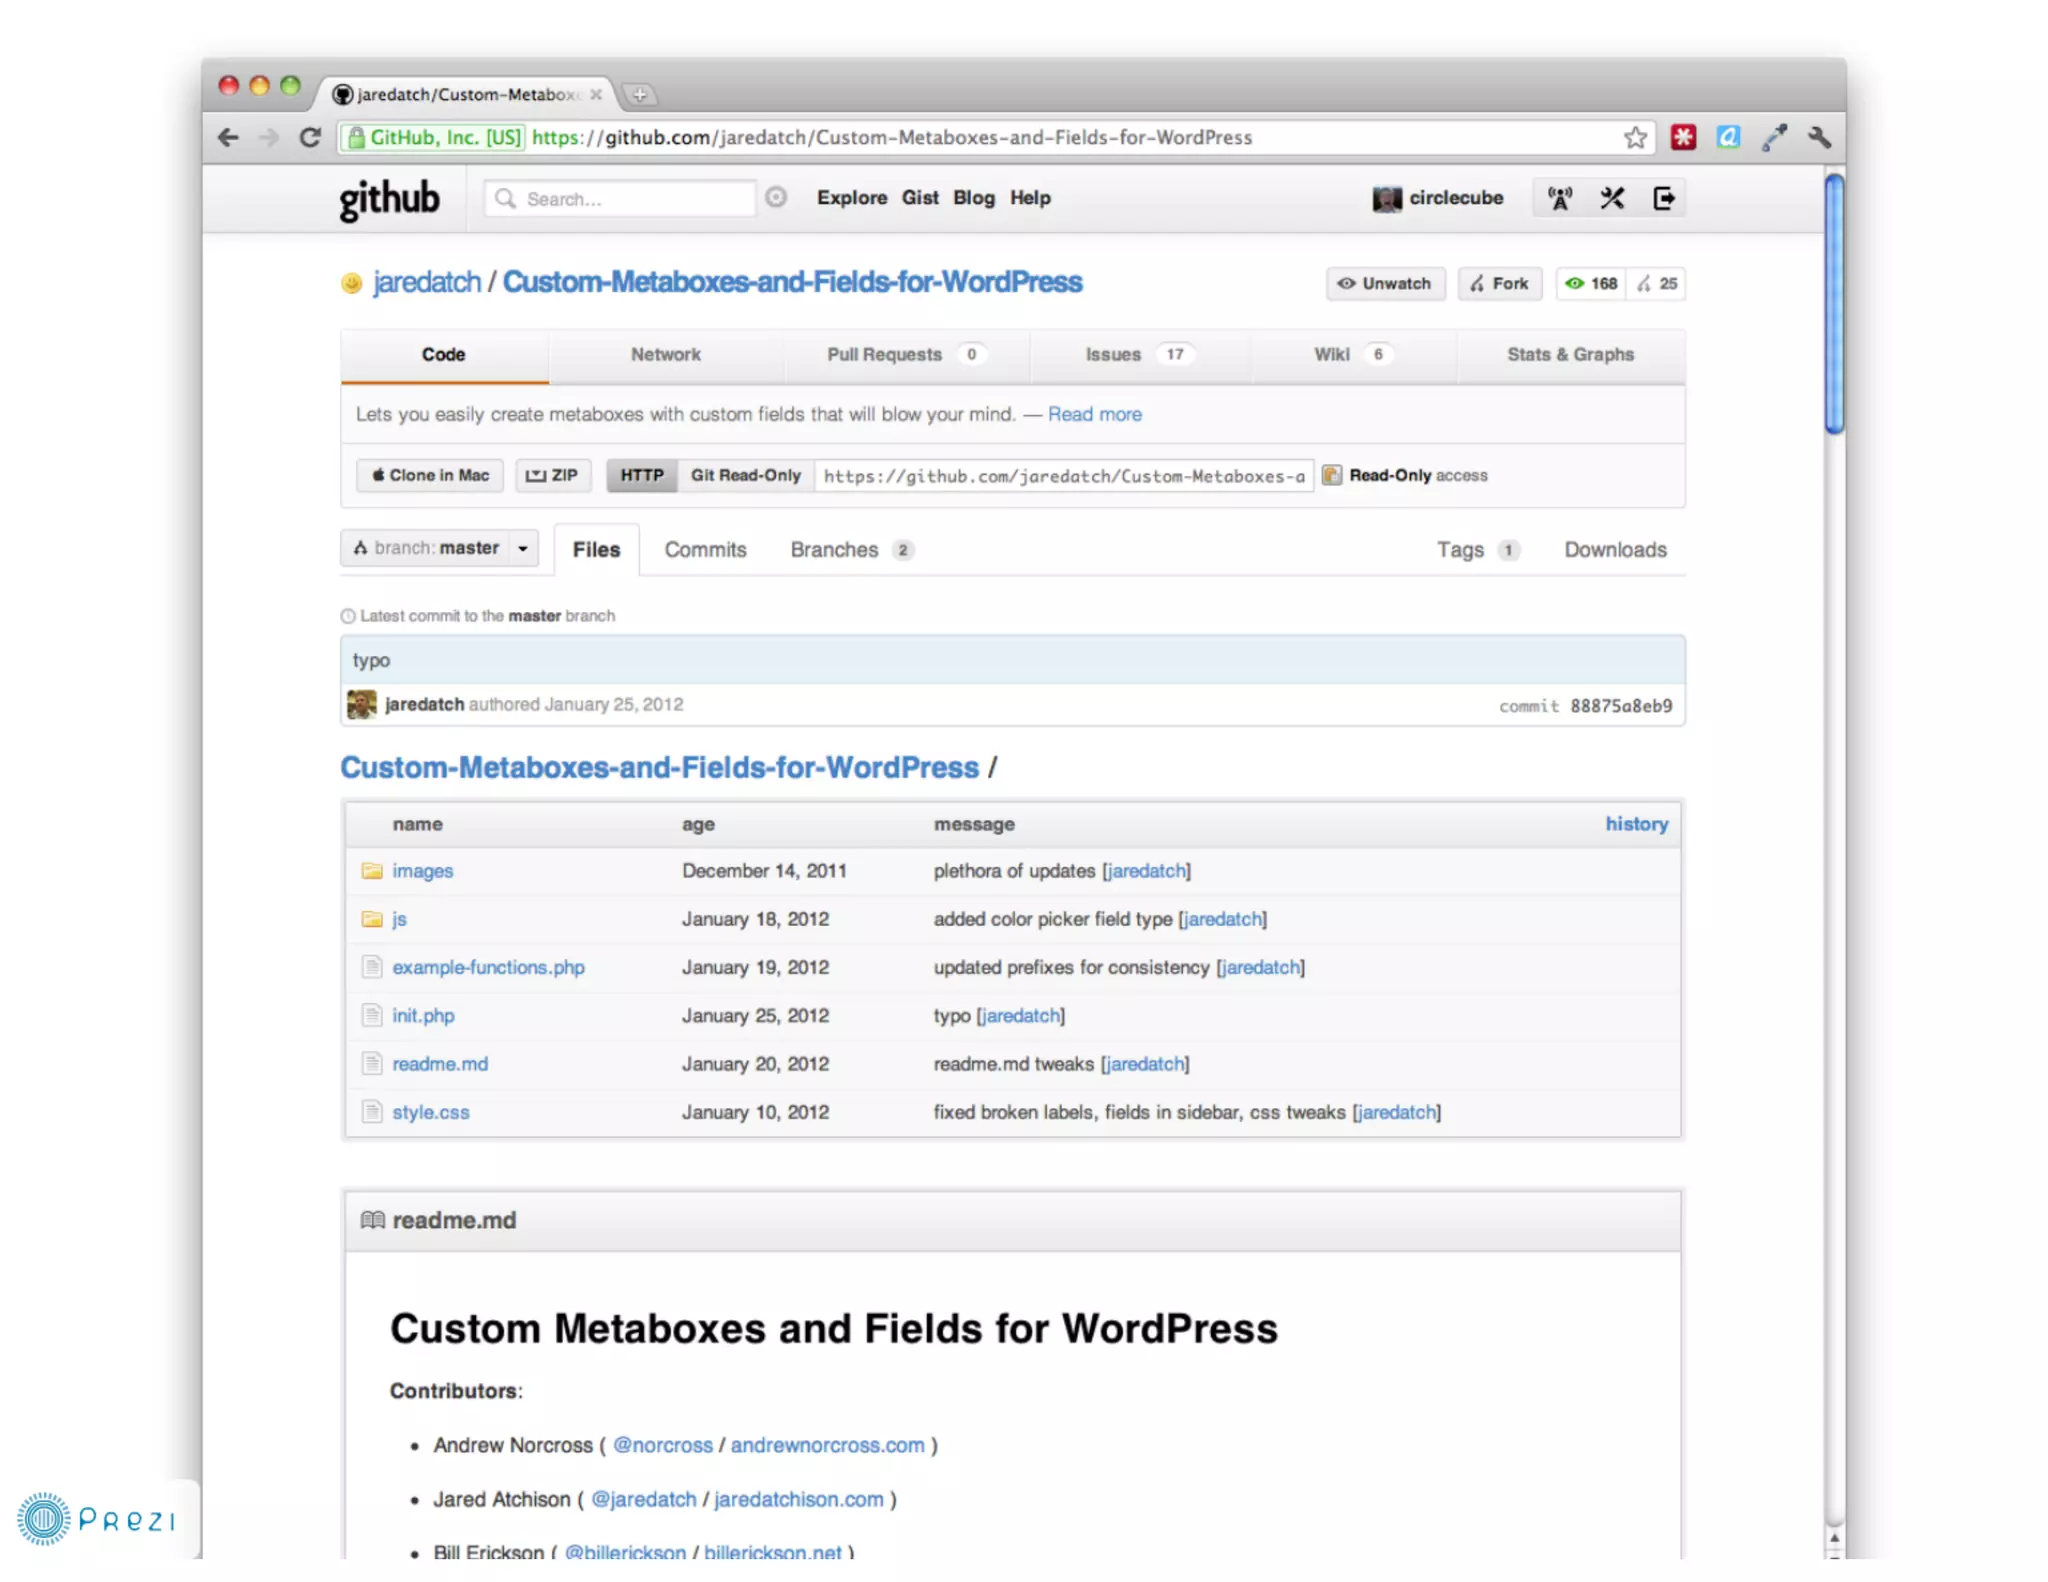The width and height of the screenshot is (2048, 1582).
Task: Click the page vertical scrollbar thumb
Action: point(1834,304)
